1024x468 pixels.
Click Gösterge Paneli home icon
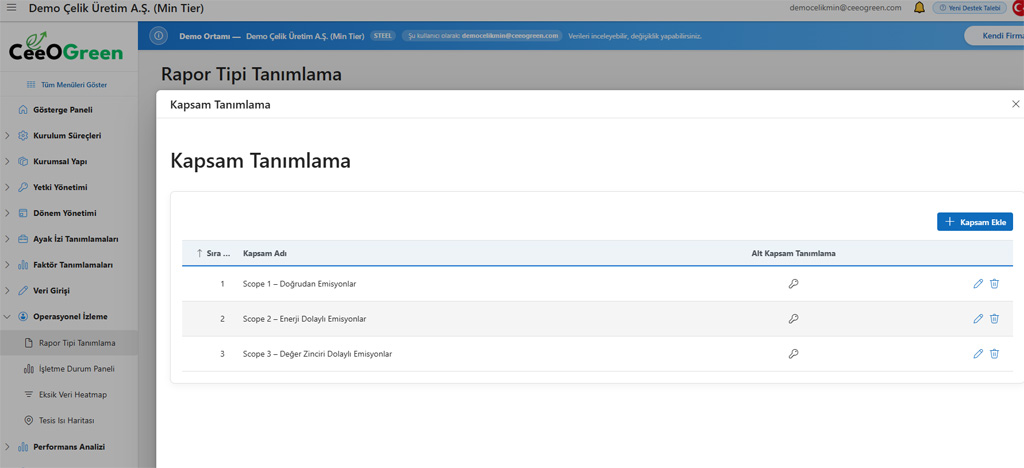point(23,110)
